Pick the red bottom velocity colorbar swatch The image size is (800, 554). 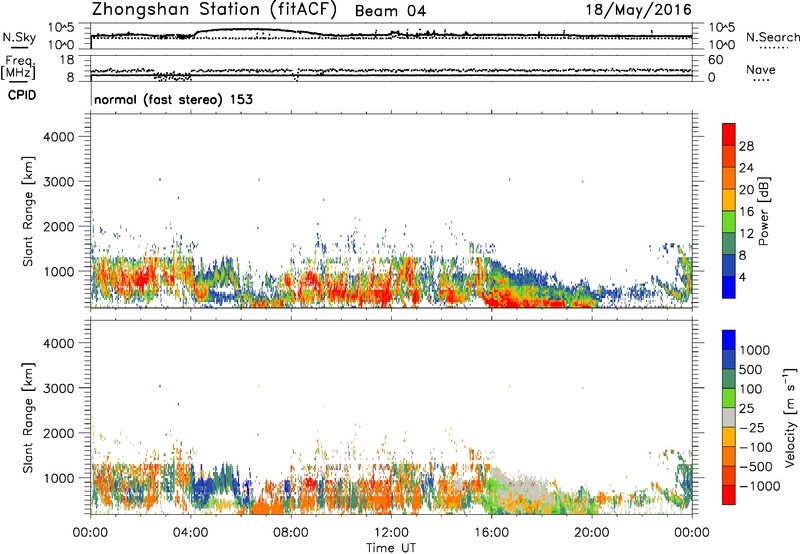pos(729,495)
